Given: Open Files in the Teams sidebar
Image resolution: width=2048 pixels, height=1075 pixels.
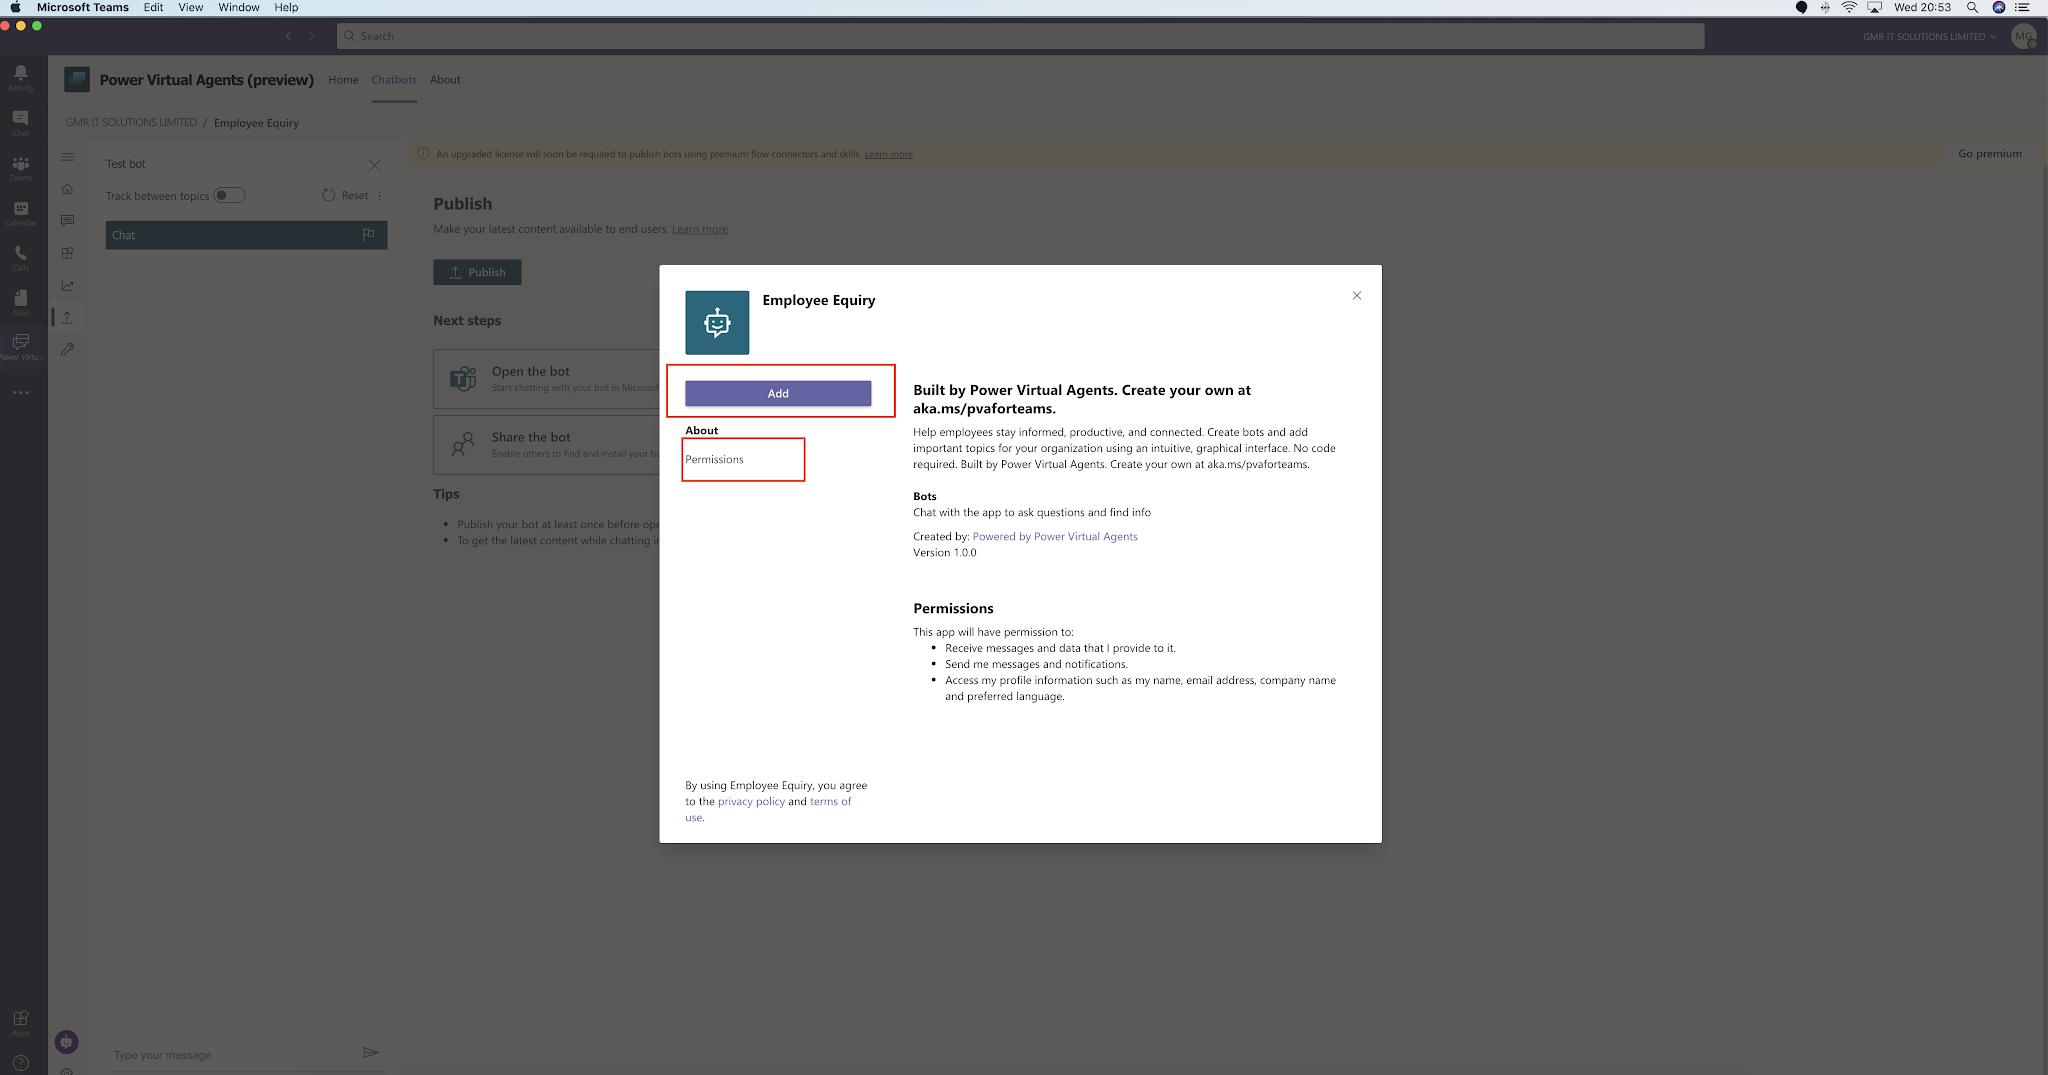Looking at the screenshot, I should pos(20,302).
